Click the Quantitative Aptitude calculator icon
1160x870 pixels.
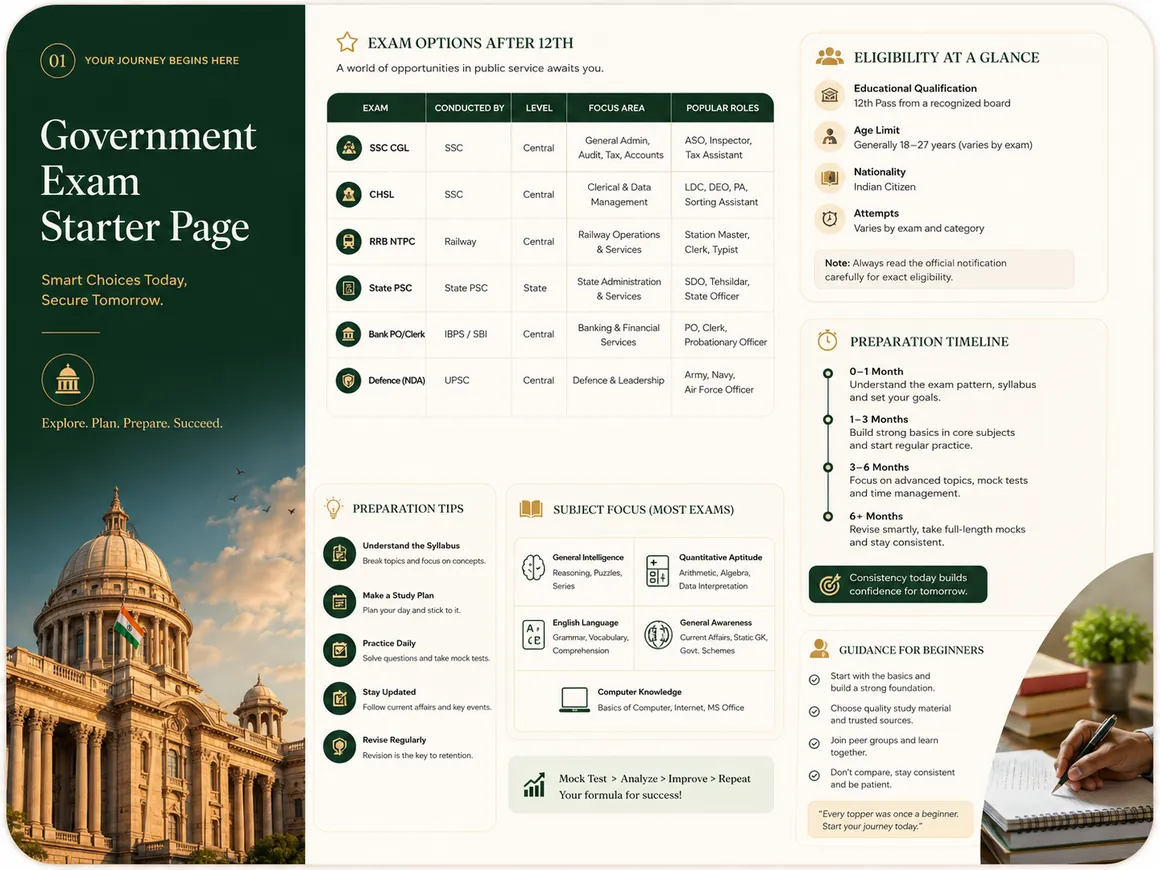(x=657, y=570)
